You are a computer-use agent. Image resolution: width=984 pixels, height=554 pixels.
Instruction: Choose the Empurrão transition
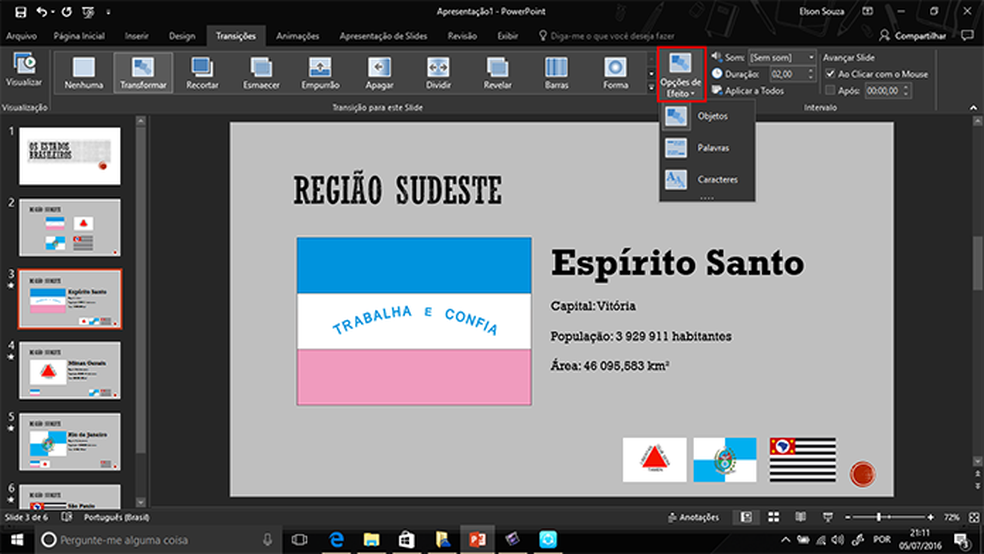click(320, 73)
